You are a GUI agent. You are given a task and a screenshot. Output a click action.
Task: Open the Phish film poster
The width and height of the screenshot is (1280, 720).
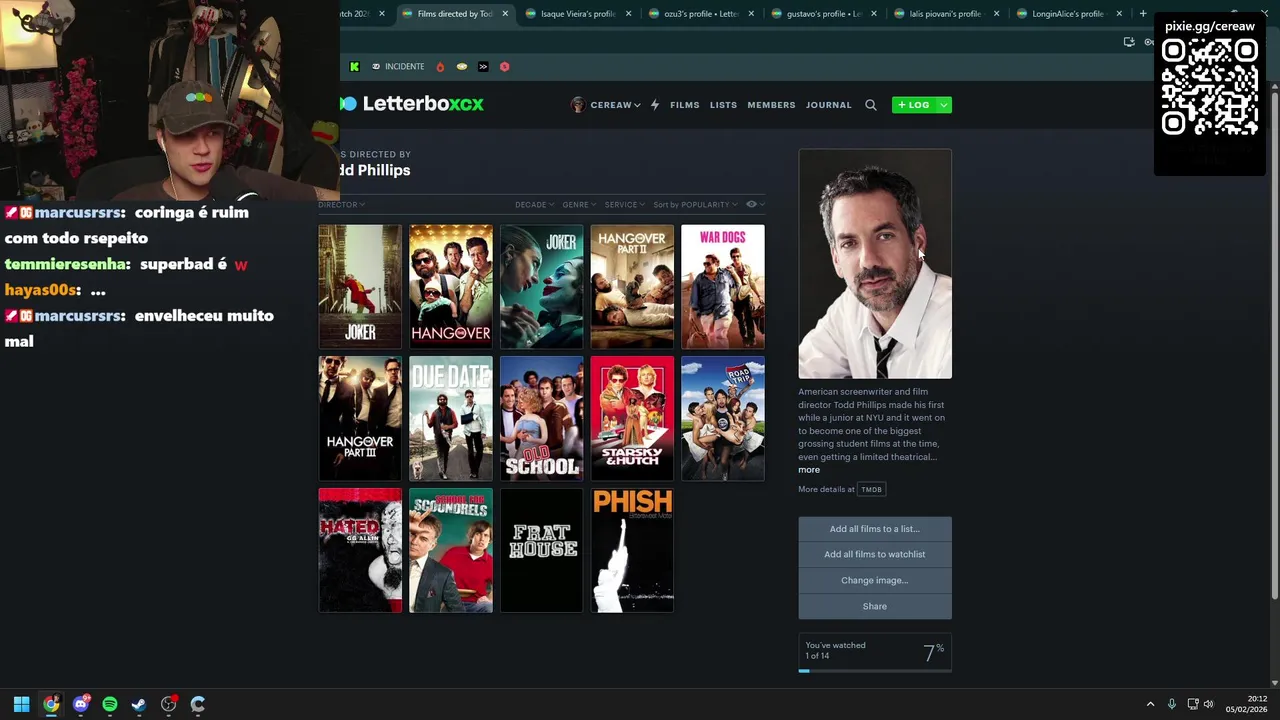(632, 550)
